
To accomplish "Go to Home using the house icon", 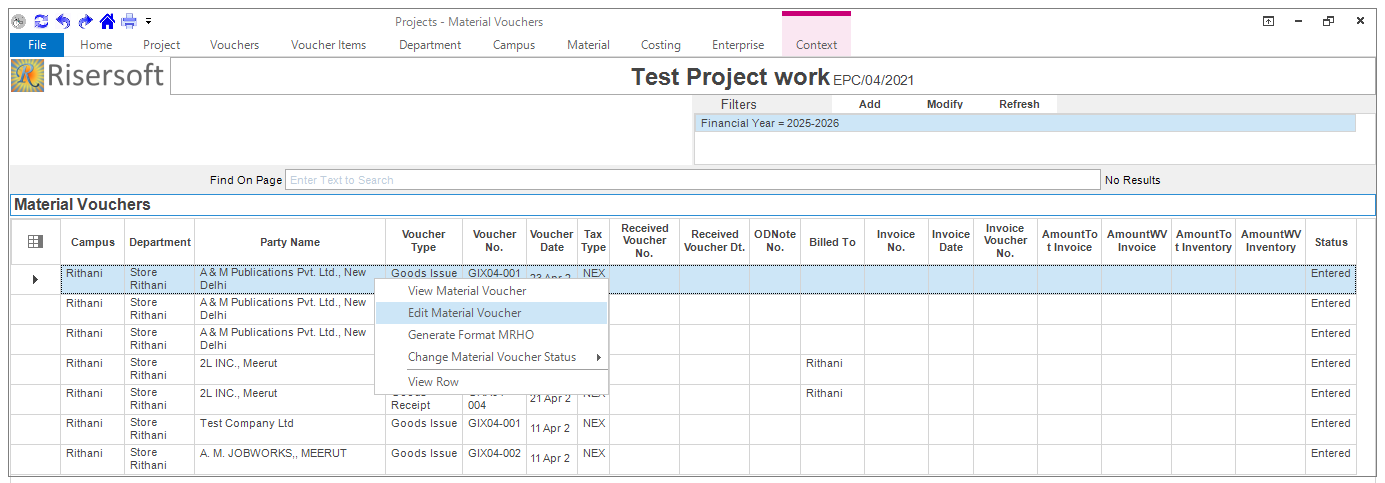I will tap(107, 21).
